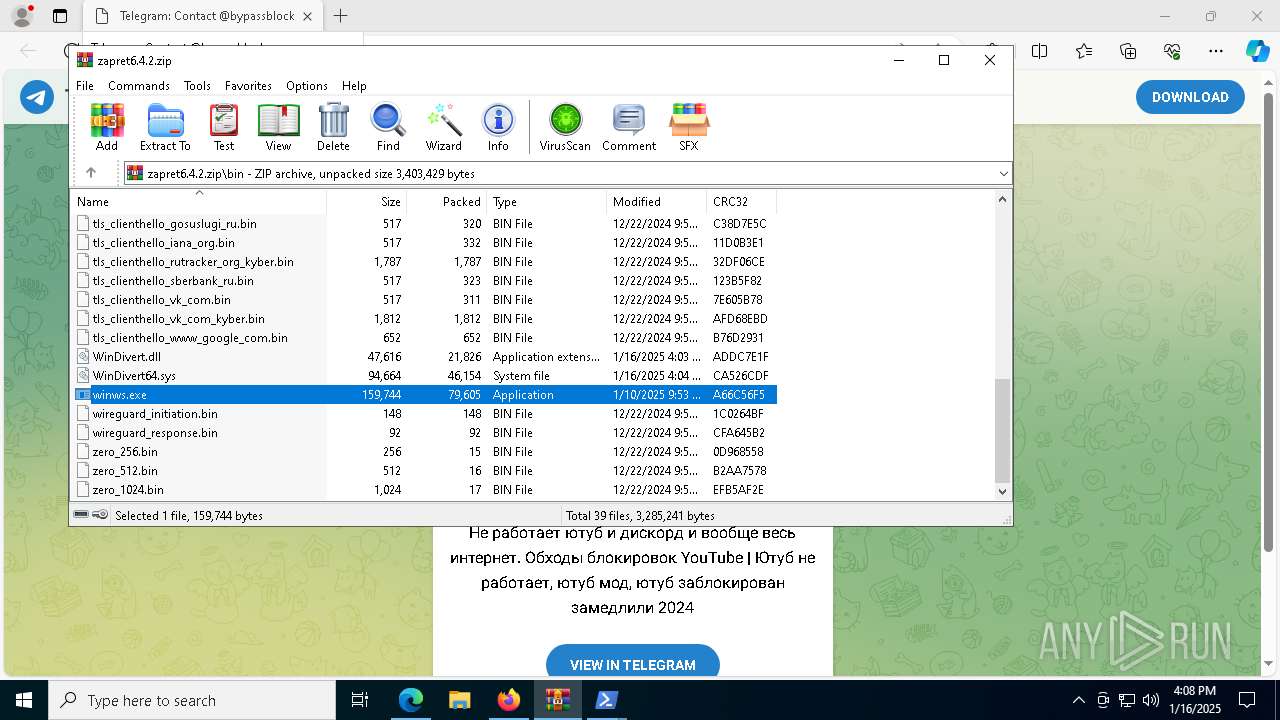Create an SFX archive
This screenshot has height=720, width=1280.
point(689,127)
